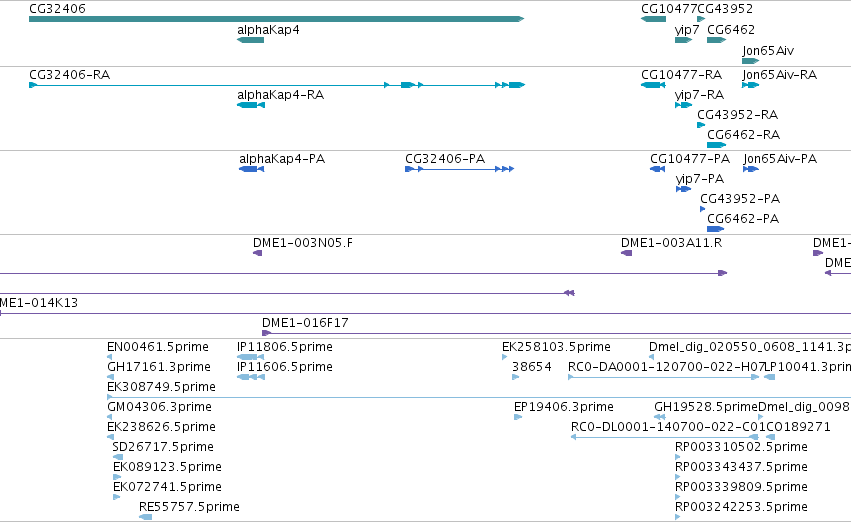Select the CG32406 gene bar
The width and height of the screenshot is (851, 522).
[x=276, y=19]
